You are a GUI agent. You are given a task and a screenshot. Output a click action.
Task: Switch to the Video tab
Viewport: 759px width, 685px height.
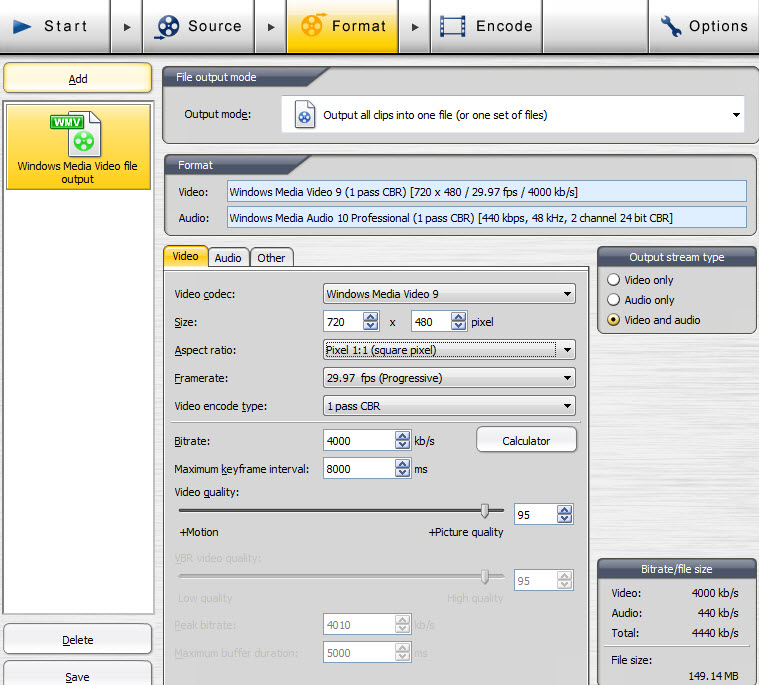(186, 256)
